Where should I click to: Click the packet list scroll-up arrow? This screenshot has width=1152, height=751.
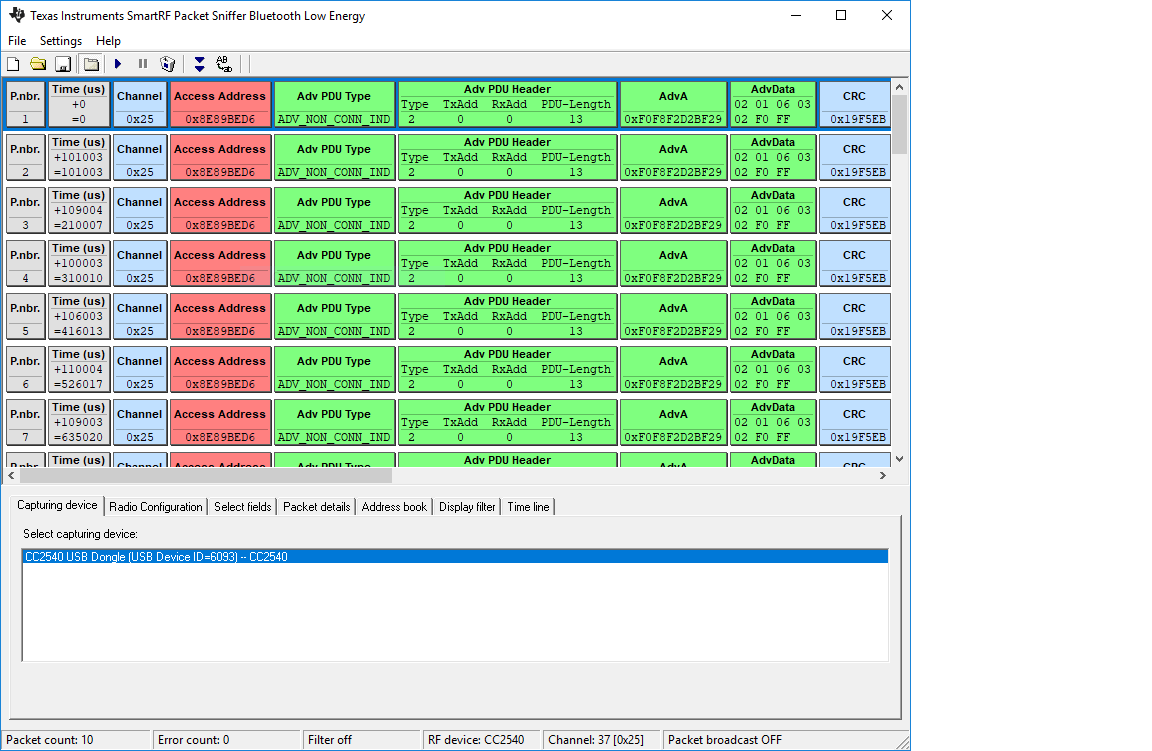point(899,87)
